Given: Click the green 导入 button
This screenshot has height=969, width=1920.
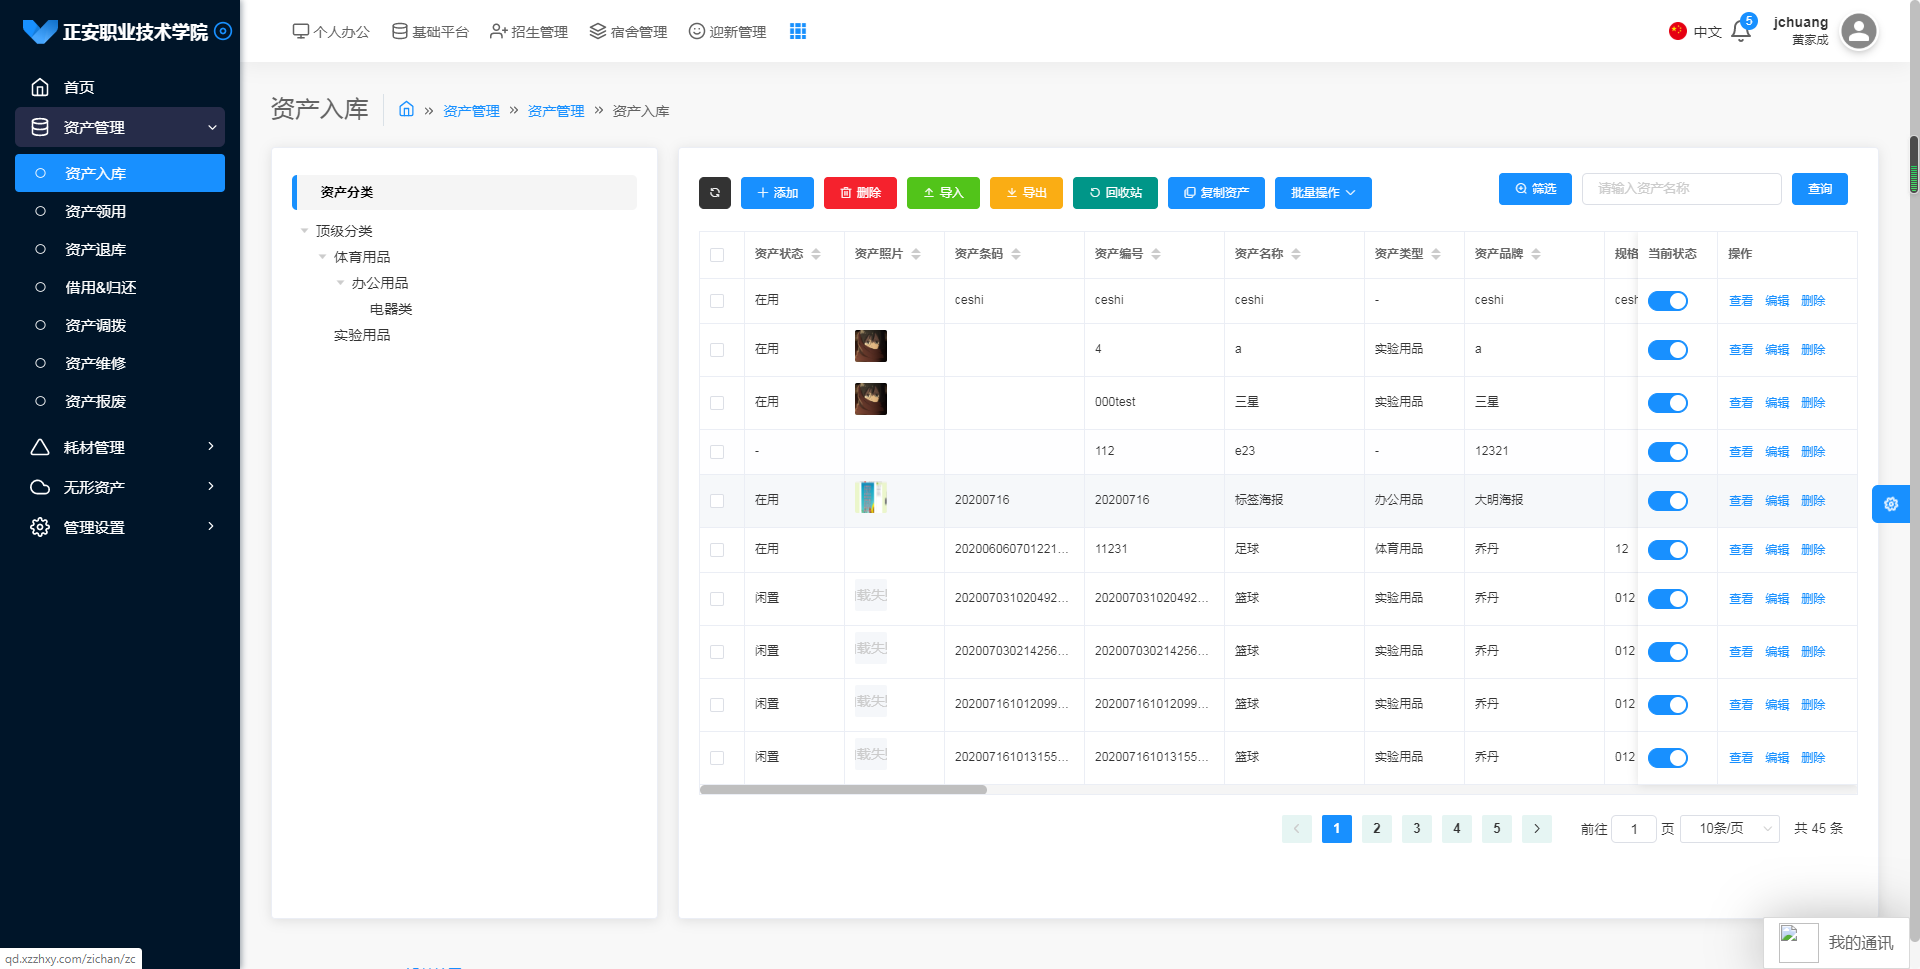Looking at the screenshot, I should point(943,193).
